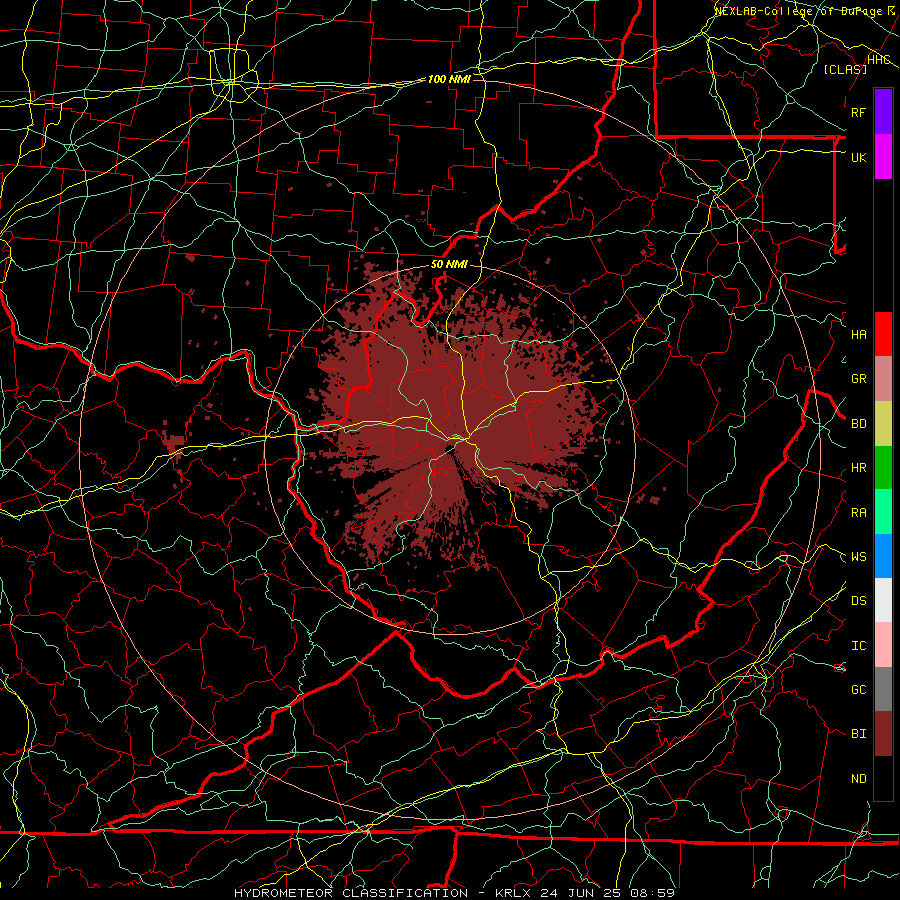Image resolution: width=900 pixels, height=900 pixels.
Task: Select the GR legend label
Action: click(859, 379)
